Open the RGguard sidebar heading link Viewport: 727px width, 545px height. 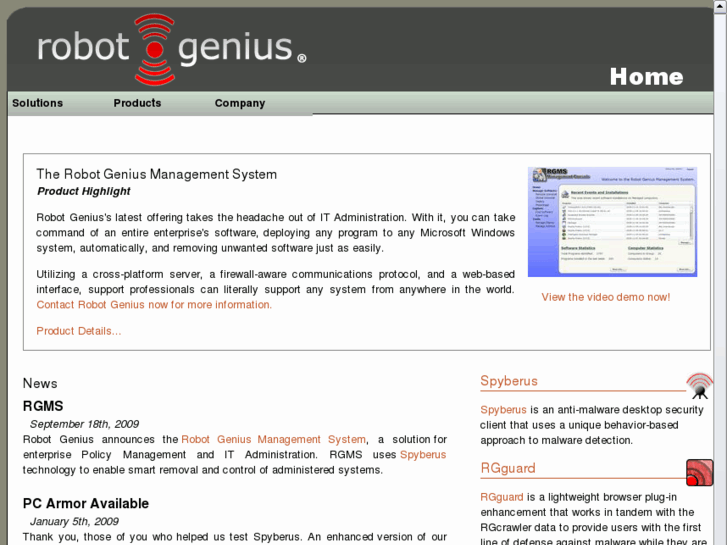pos(508,468)
